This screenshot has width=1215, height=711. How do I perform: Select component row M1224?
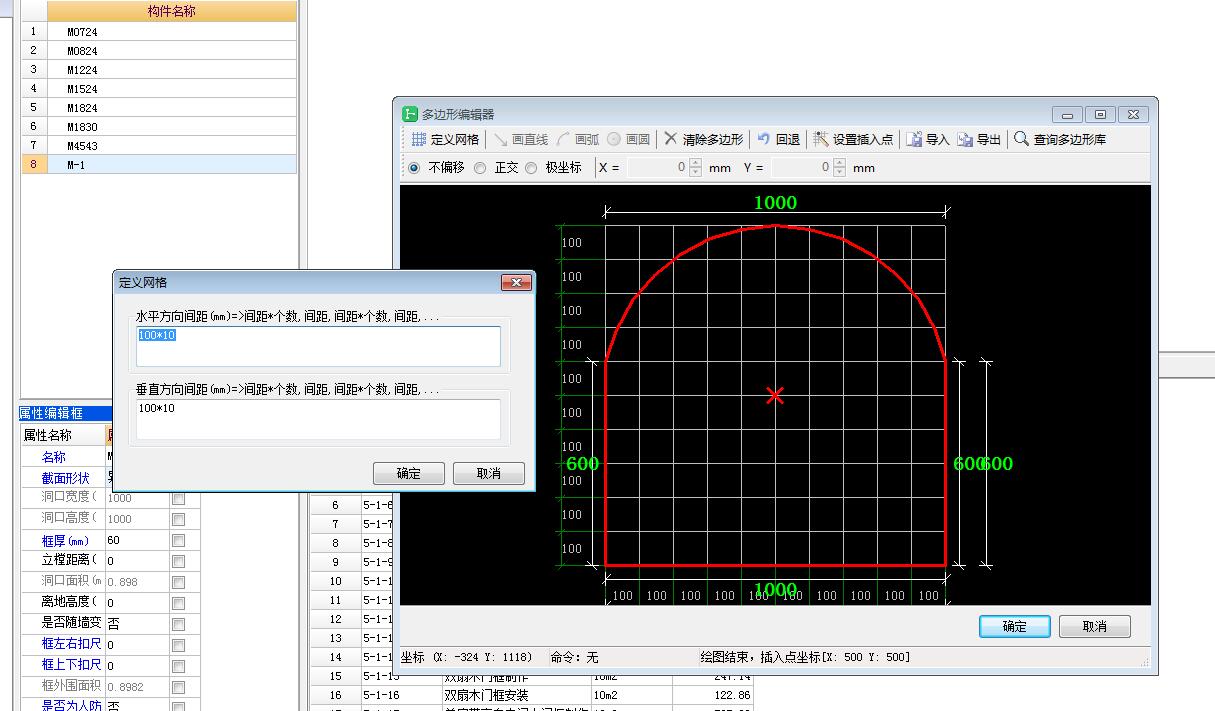pyautogui.click(x=160, y=70)
